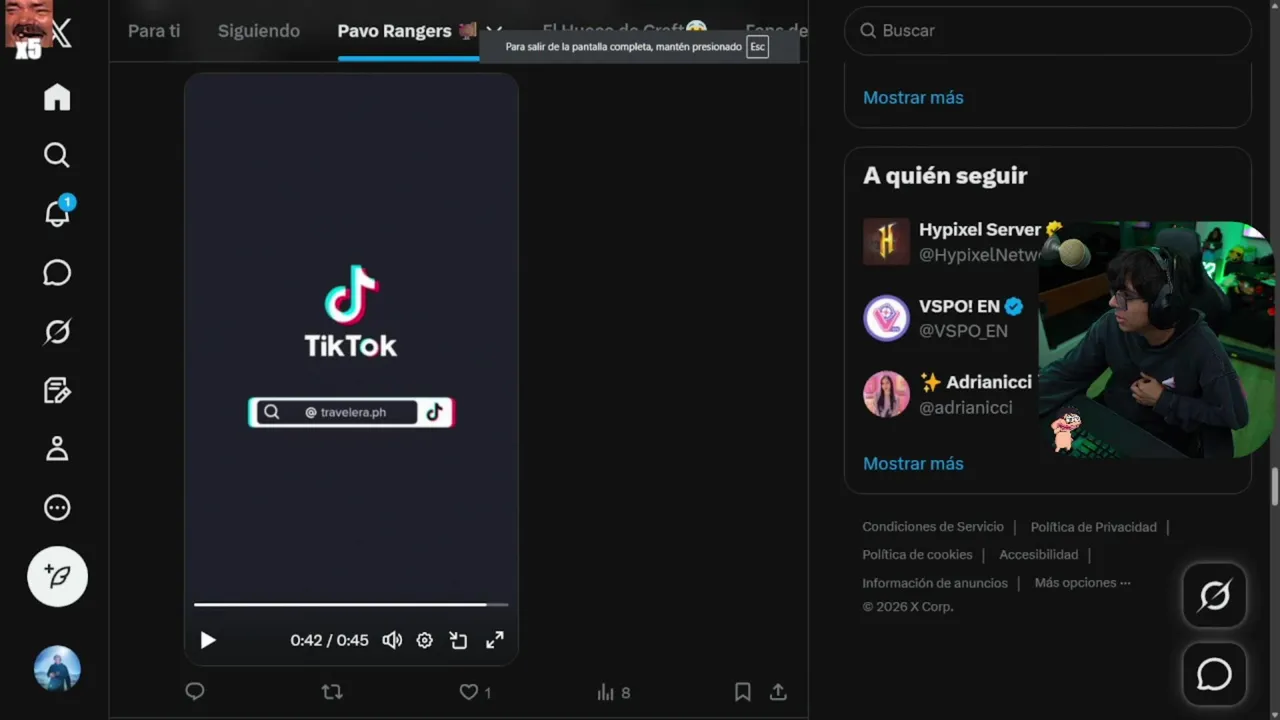The height and width of the screenshot is (720, 1280).
Task: Expand Más opciones footer menu
Action: tap(1082, 582)
